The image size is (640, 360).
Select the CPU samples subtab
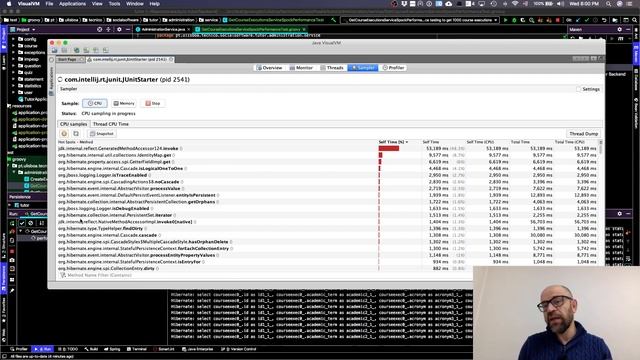tap(73, 124)
